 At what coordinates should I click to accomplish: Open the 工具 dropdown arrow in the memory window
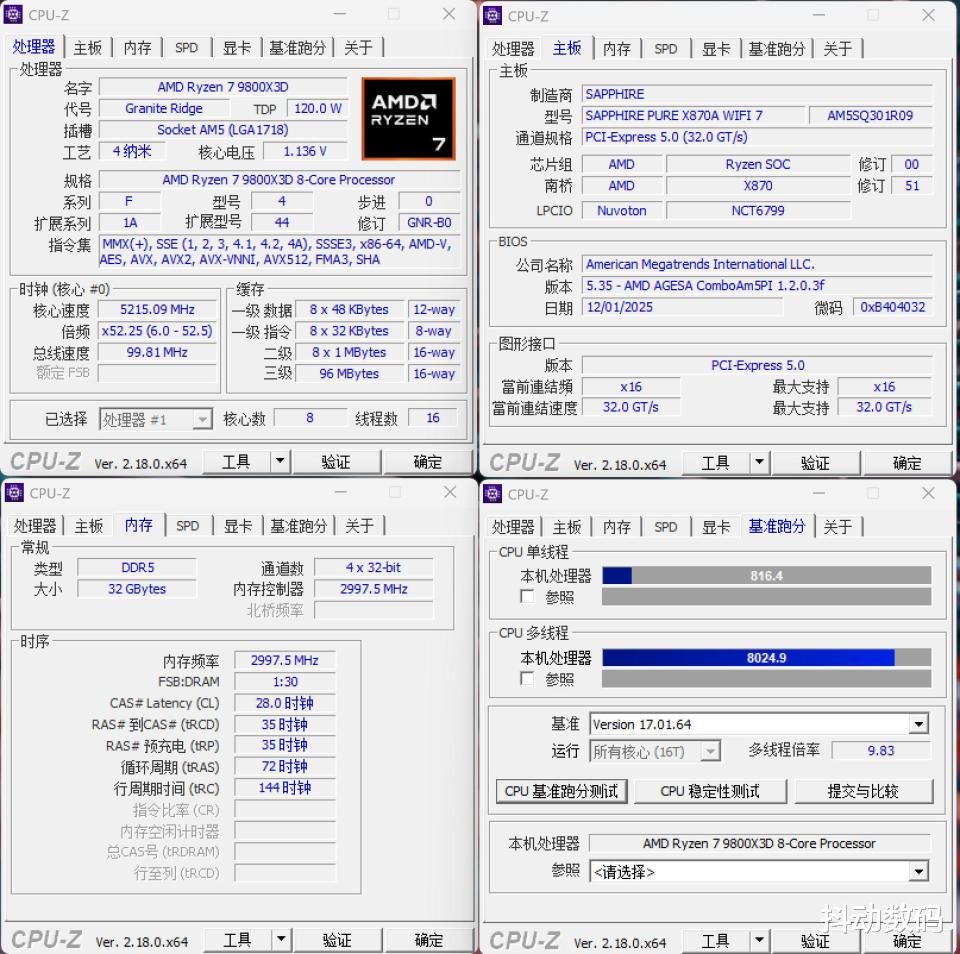click(x=281, y=939)
